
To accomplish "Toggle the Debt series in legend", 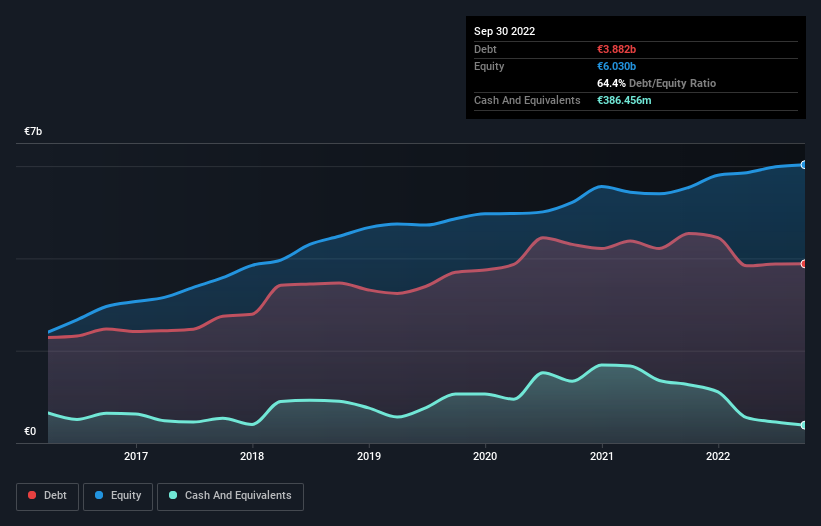I will click(x=46, y=495).
